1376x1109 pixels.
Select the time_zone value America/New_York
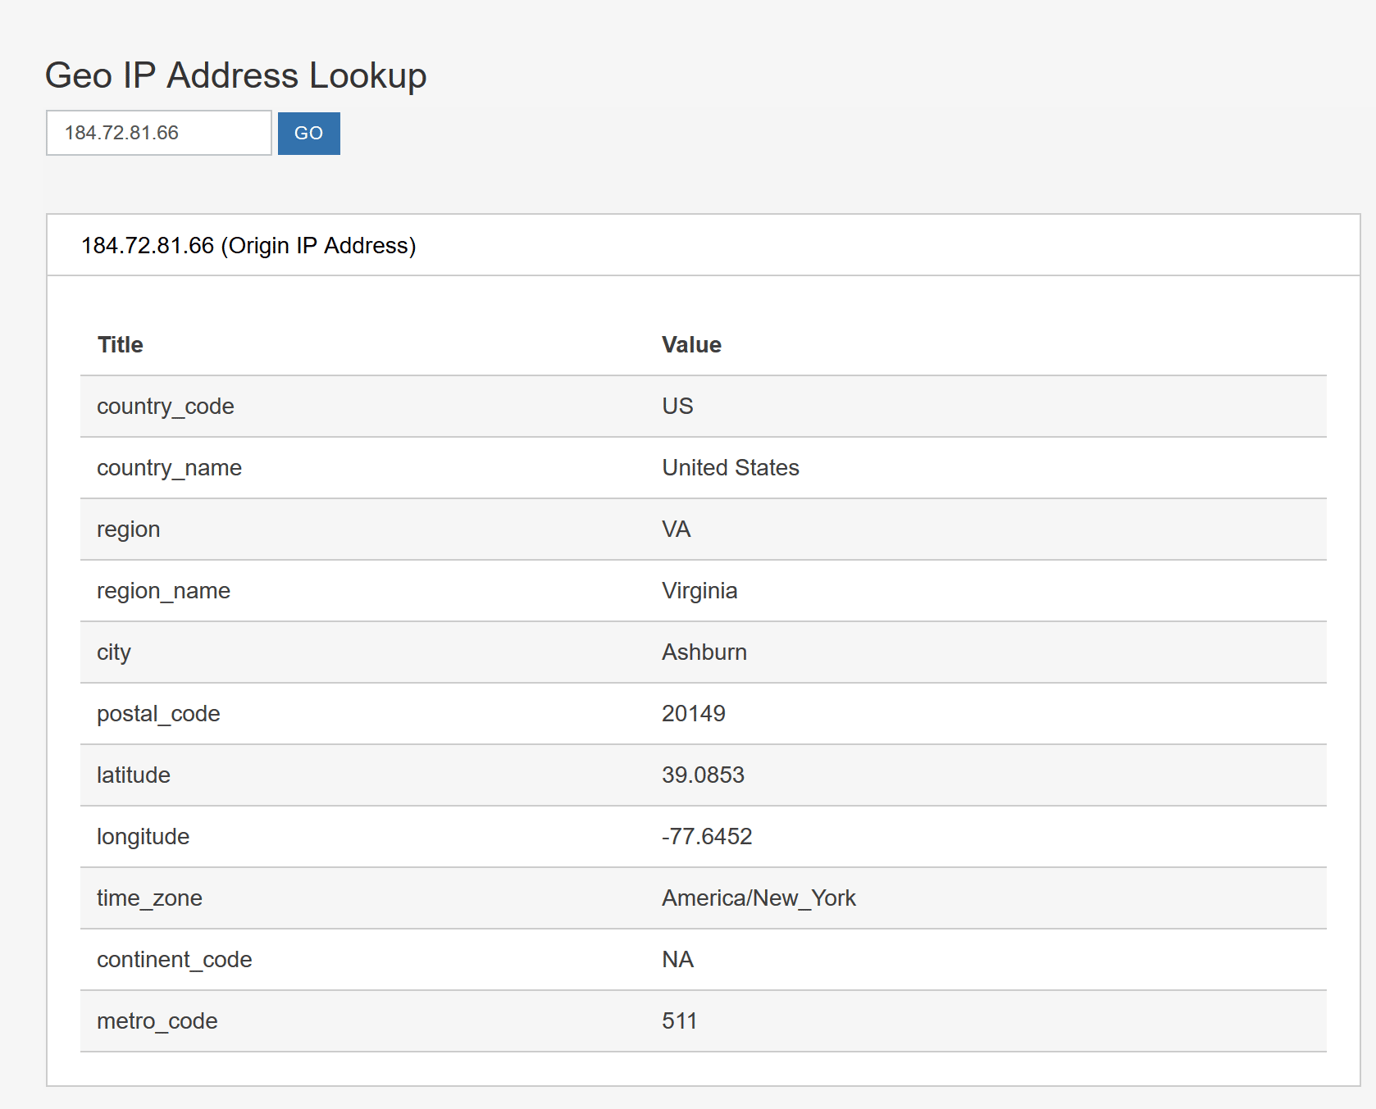pos(758,898)
